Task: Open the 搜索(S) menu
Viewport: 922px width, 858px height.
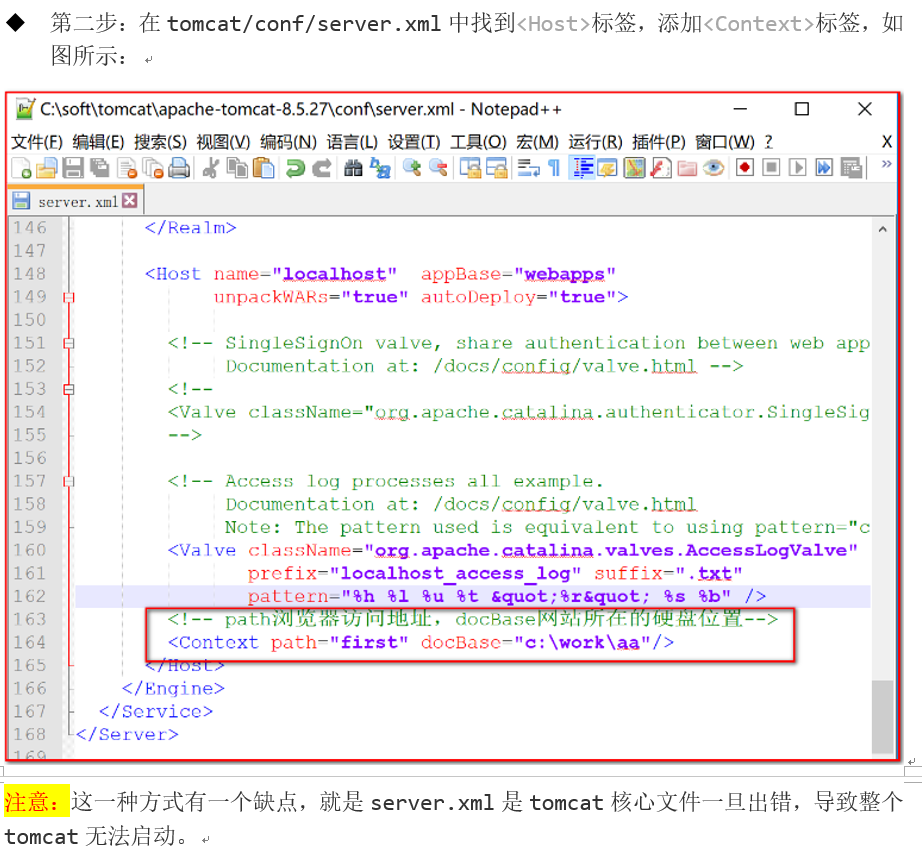Action: [x=161, y=142]
